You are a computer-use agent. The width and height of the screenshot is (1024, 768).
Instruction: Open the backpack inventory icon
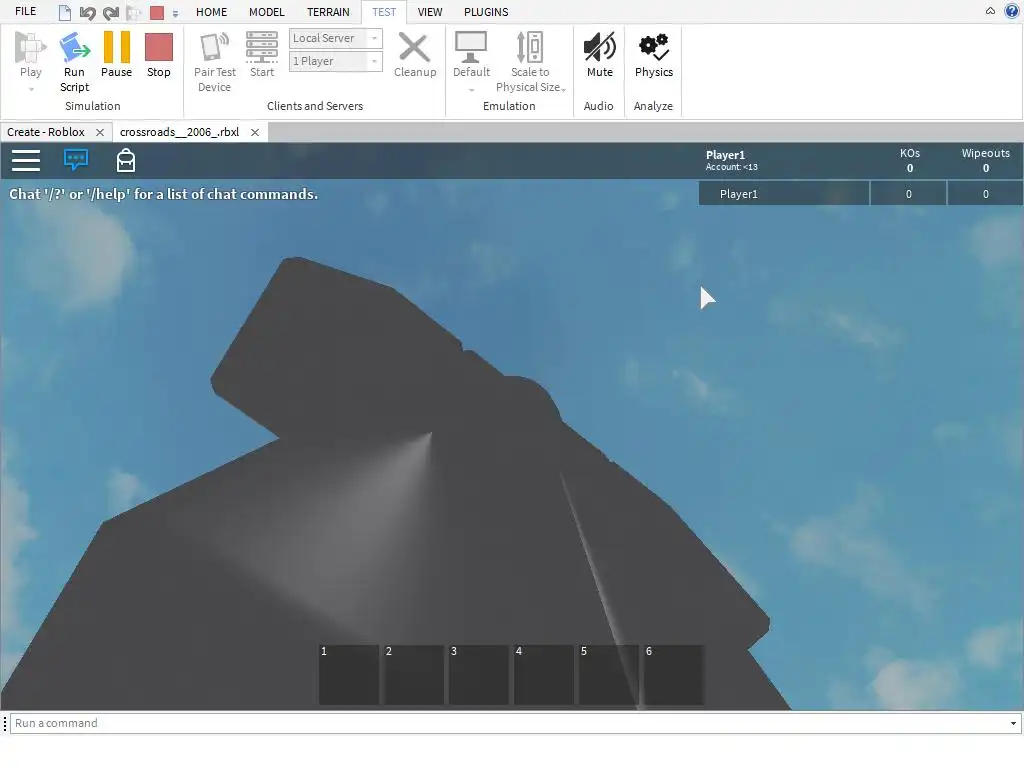pos(125,160)
